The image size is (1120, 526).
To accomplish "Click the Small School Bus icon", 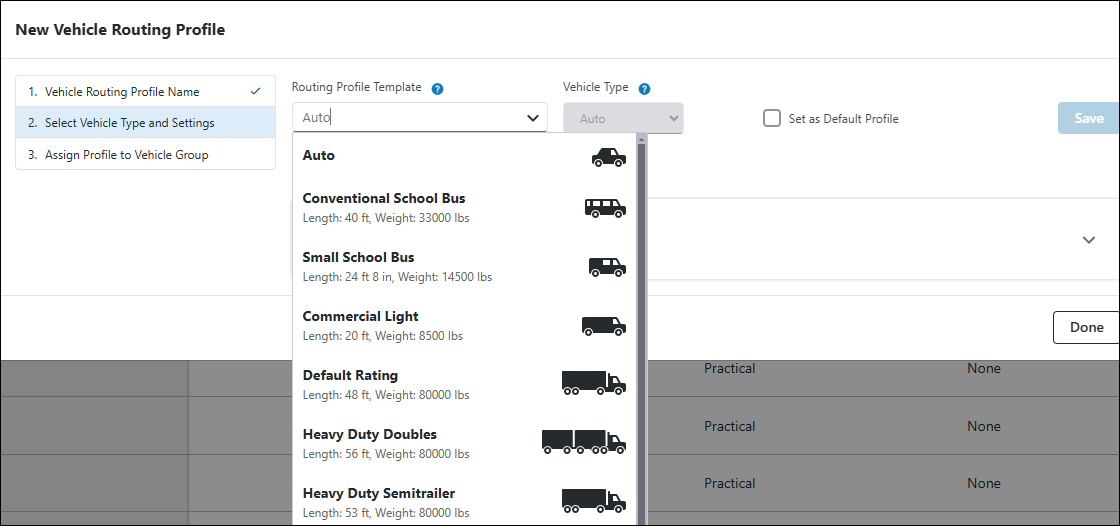I will pos(606,267).
